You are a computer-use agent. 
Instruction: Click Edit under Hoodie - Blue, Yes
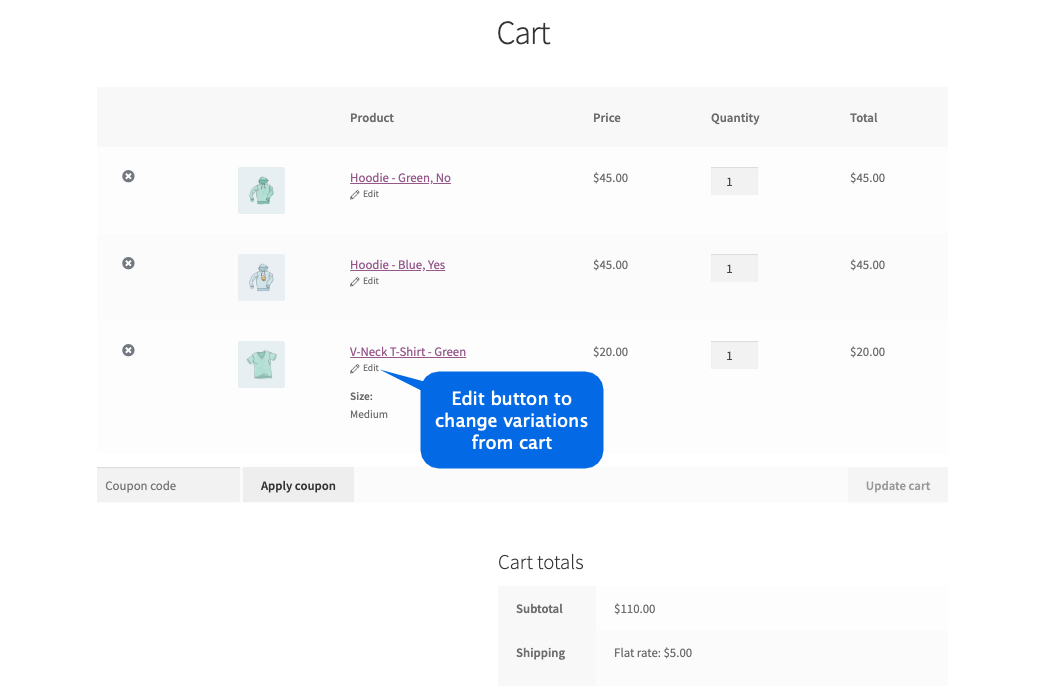click(x=365, y=281)
